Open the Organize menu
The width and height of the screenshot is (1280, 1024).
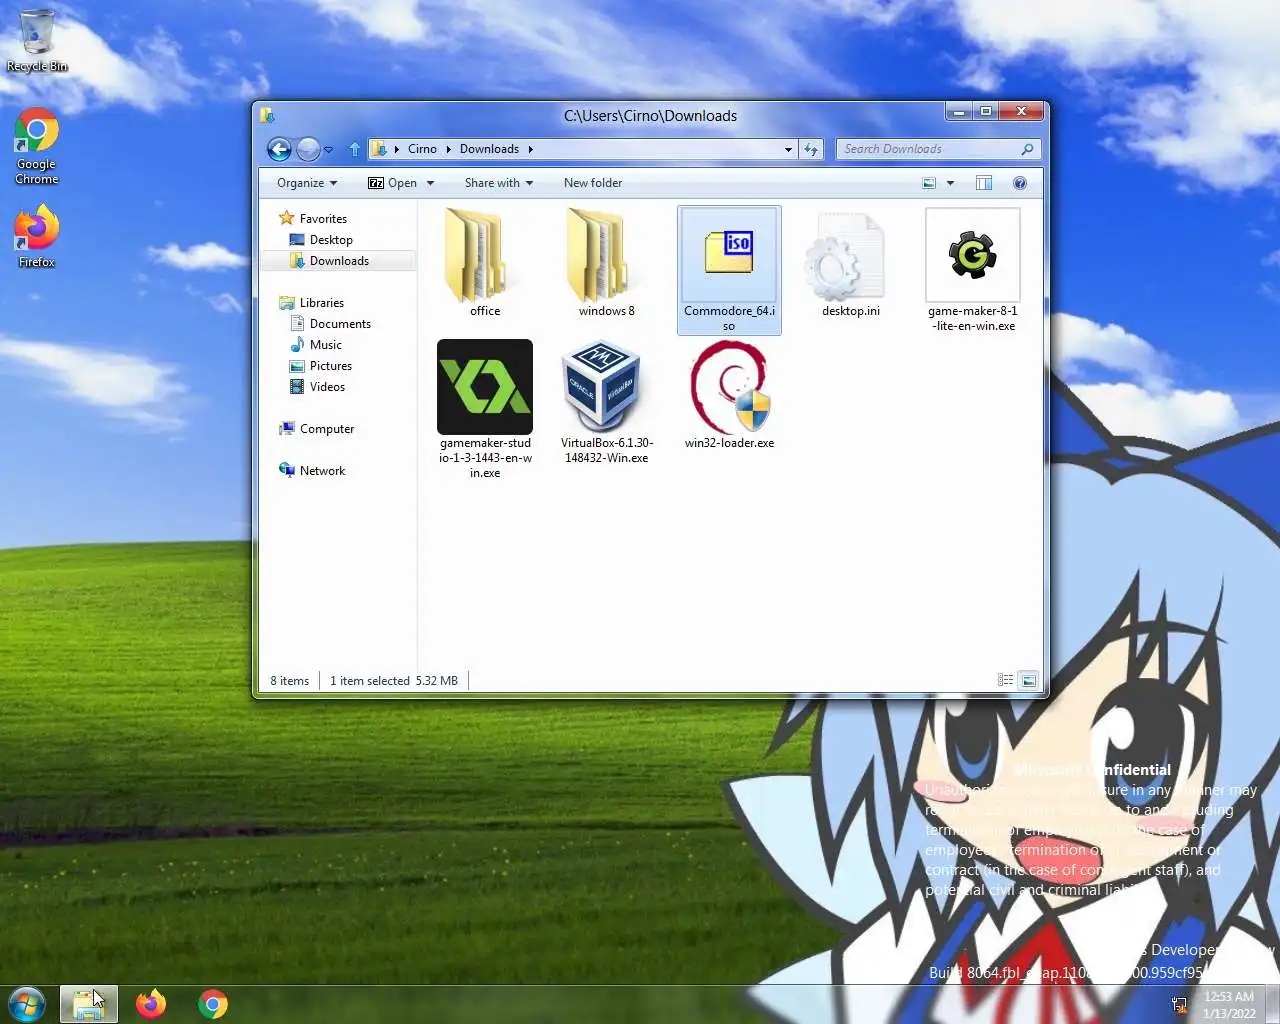pos(307,183)
